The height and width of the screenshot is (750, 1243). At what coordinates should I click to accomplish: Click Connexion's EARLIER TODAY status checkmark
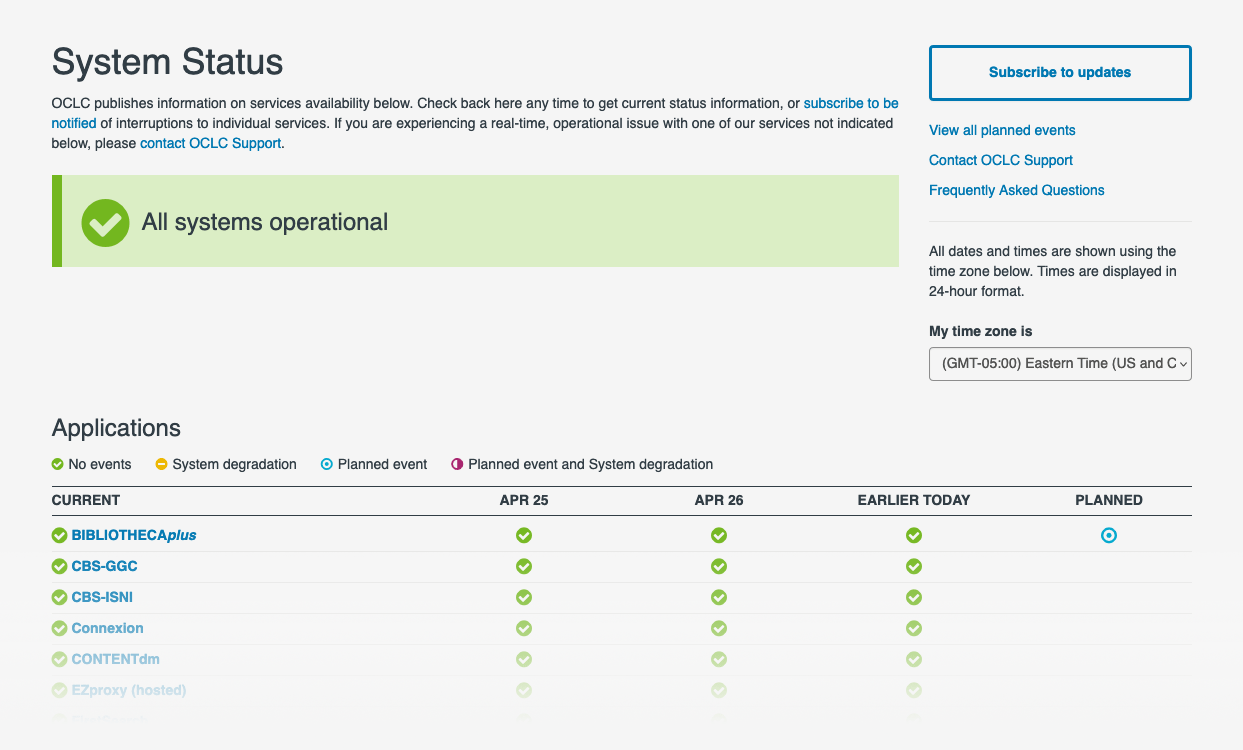[x=913, y=628]
